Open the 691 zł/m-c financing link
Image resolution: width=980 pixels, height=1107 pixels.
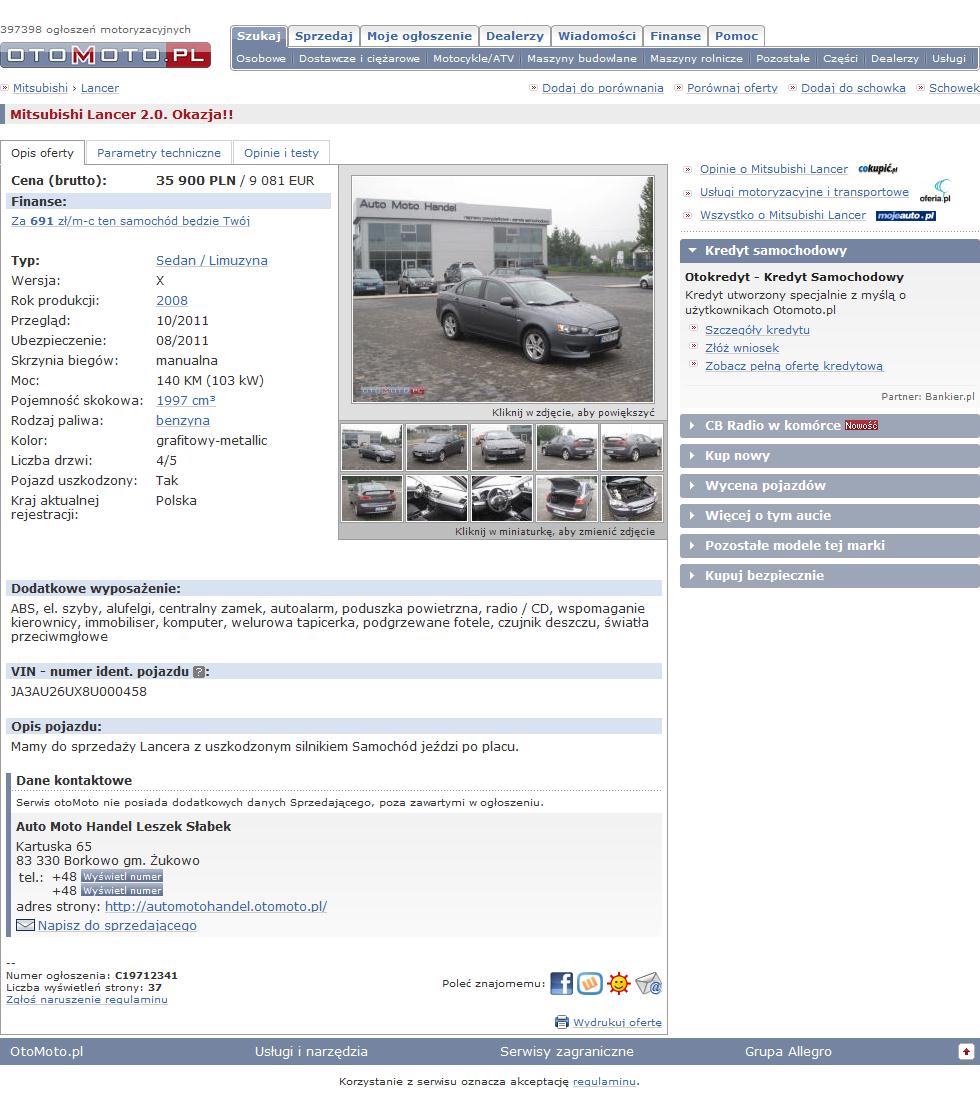[131, 221]
